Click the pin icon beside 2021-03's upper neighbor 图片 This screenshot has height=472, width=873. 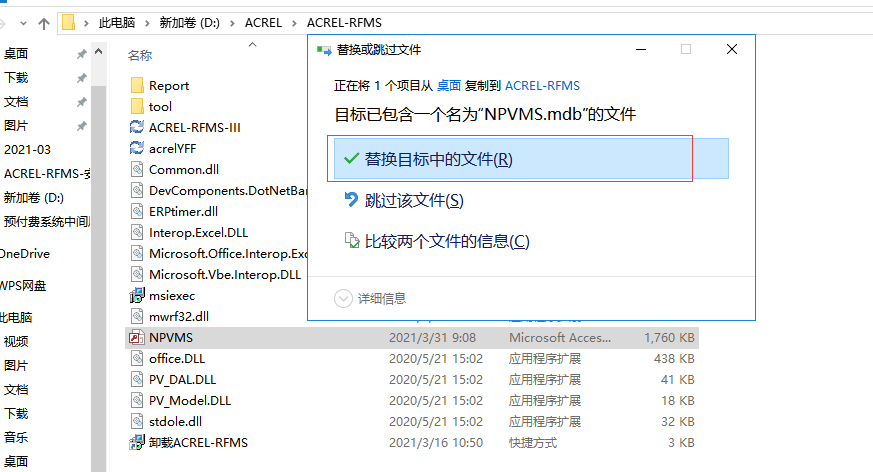[x=81, y=125]
